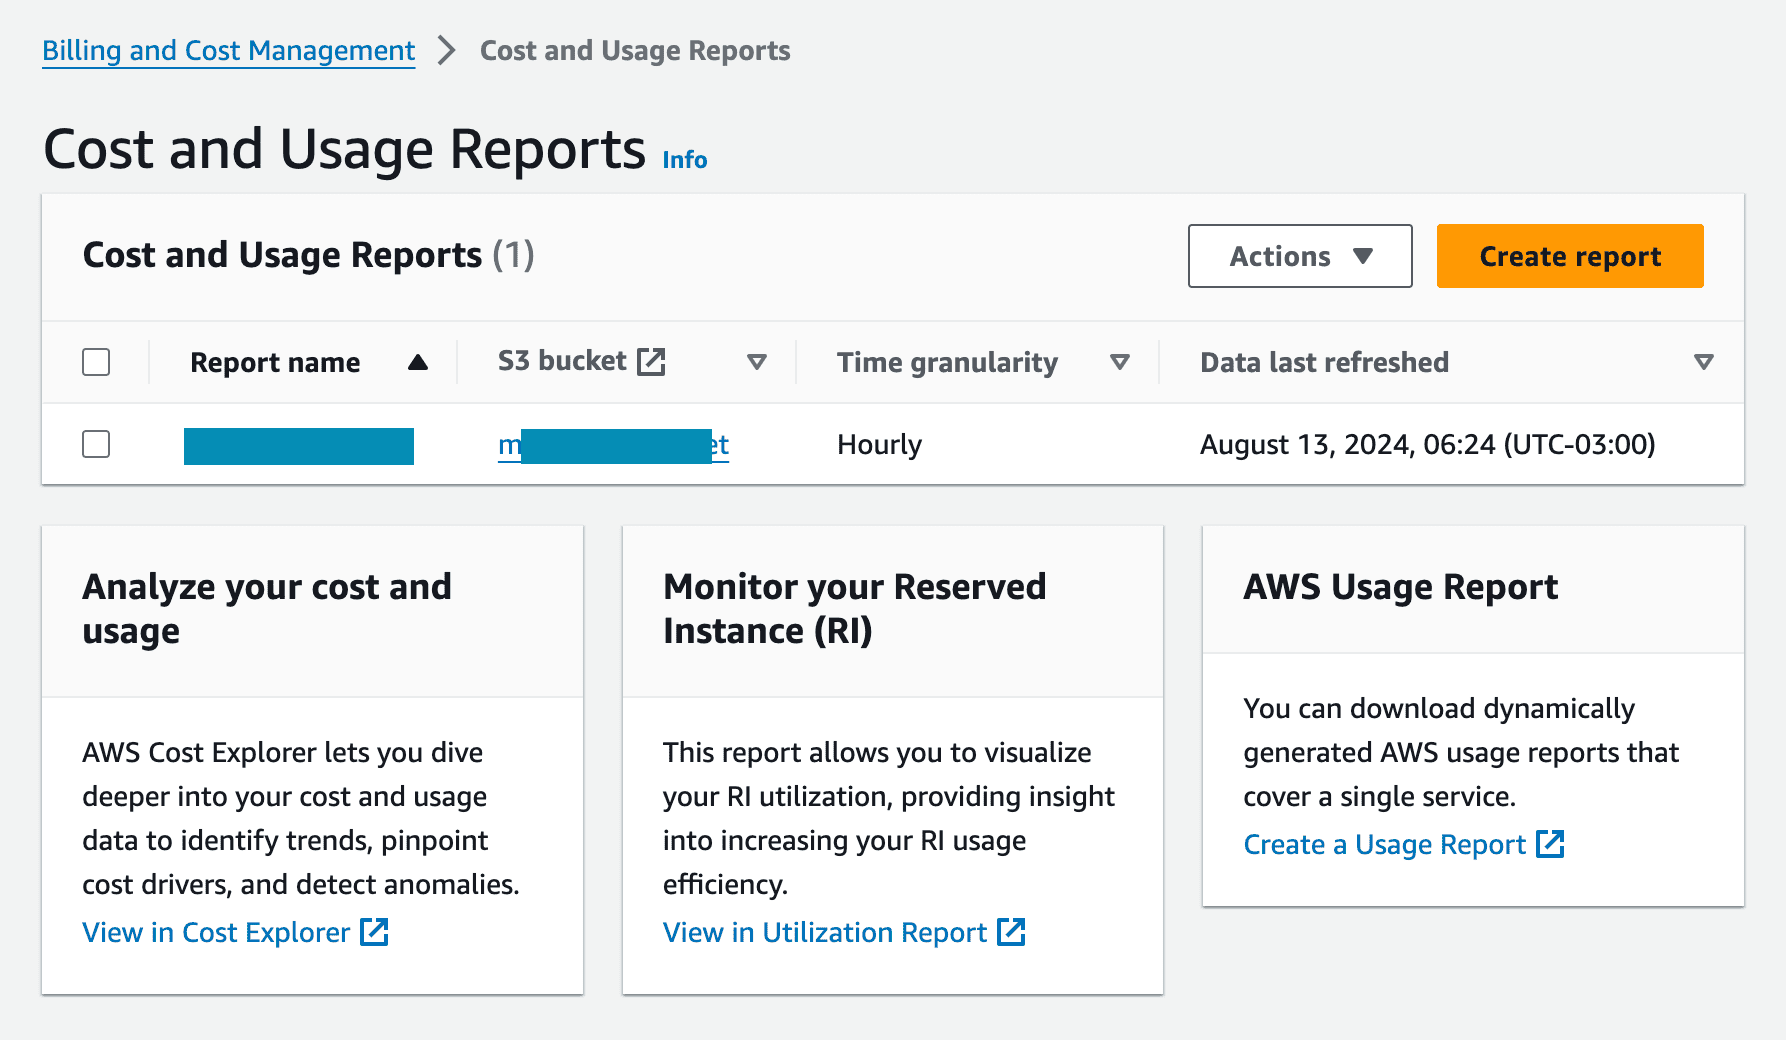Click the August 13, 2024, 06:24 refresh timestamp

[x=1427, y=444]
